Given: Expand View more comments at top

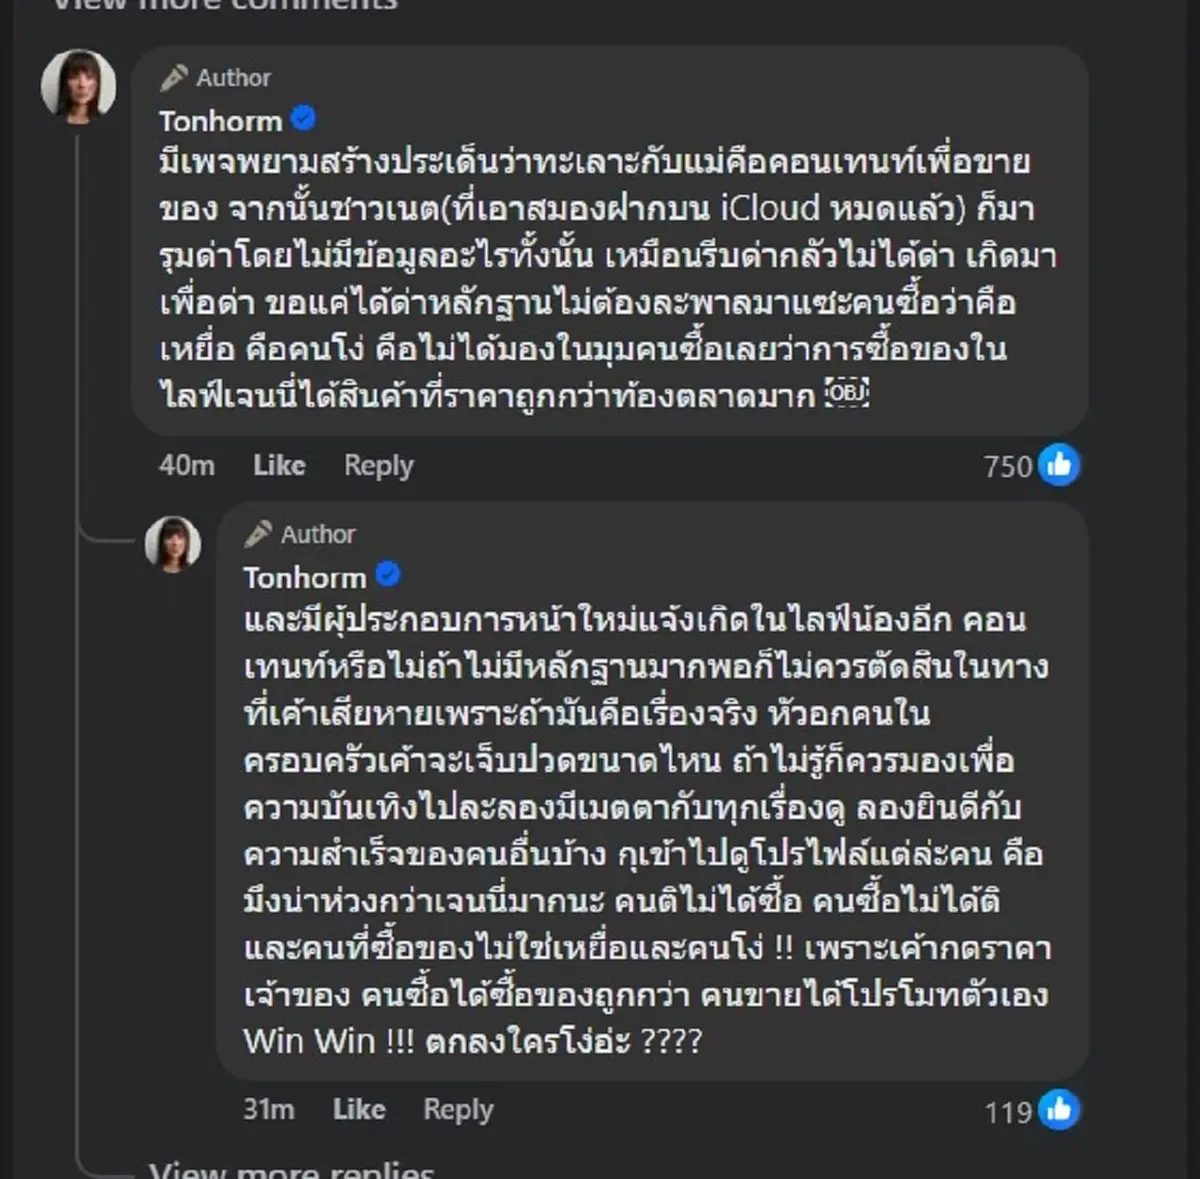Looking at the screenshot, I should pyautogui.click(x=225, y=5).
